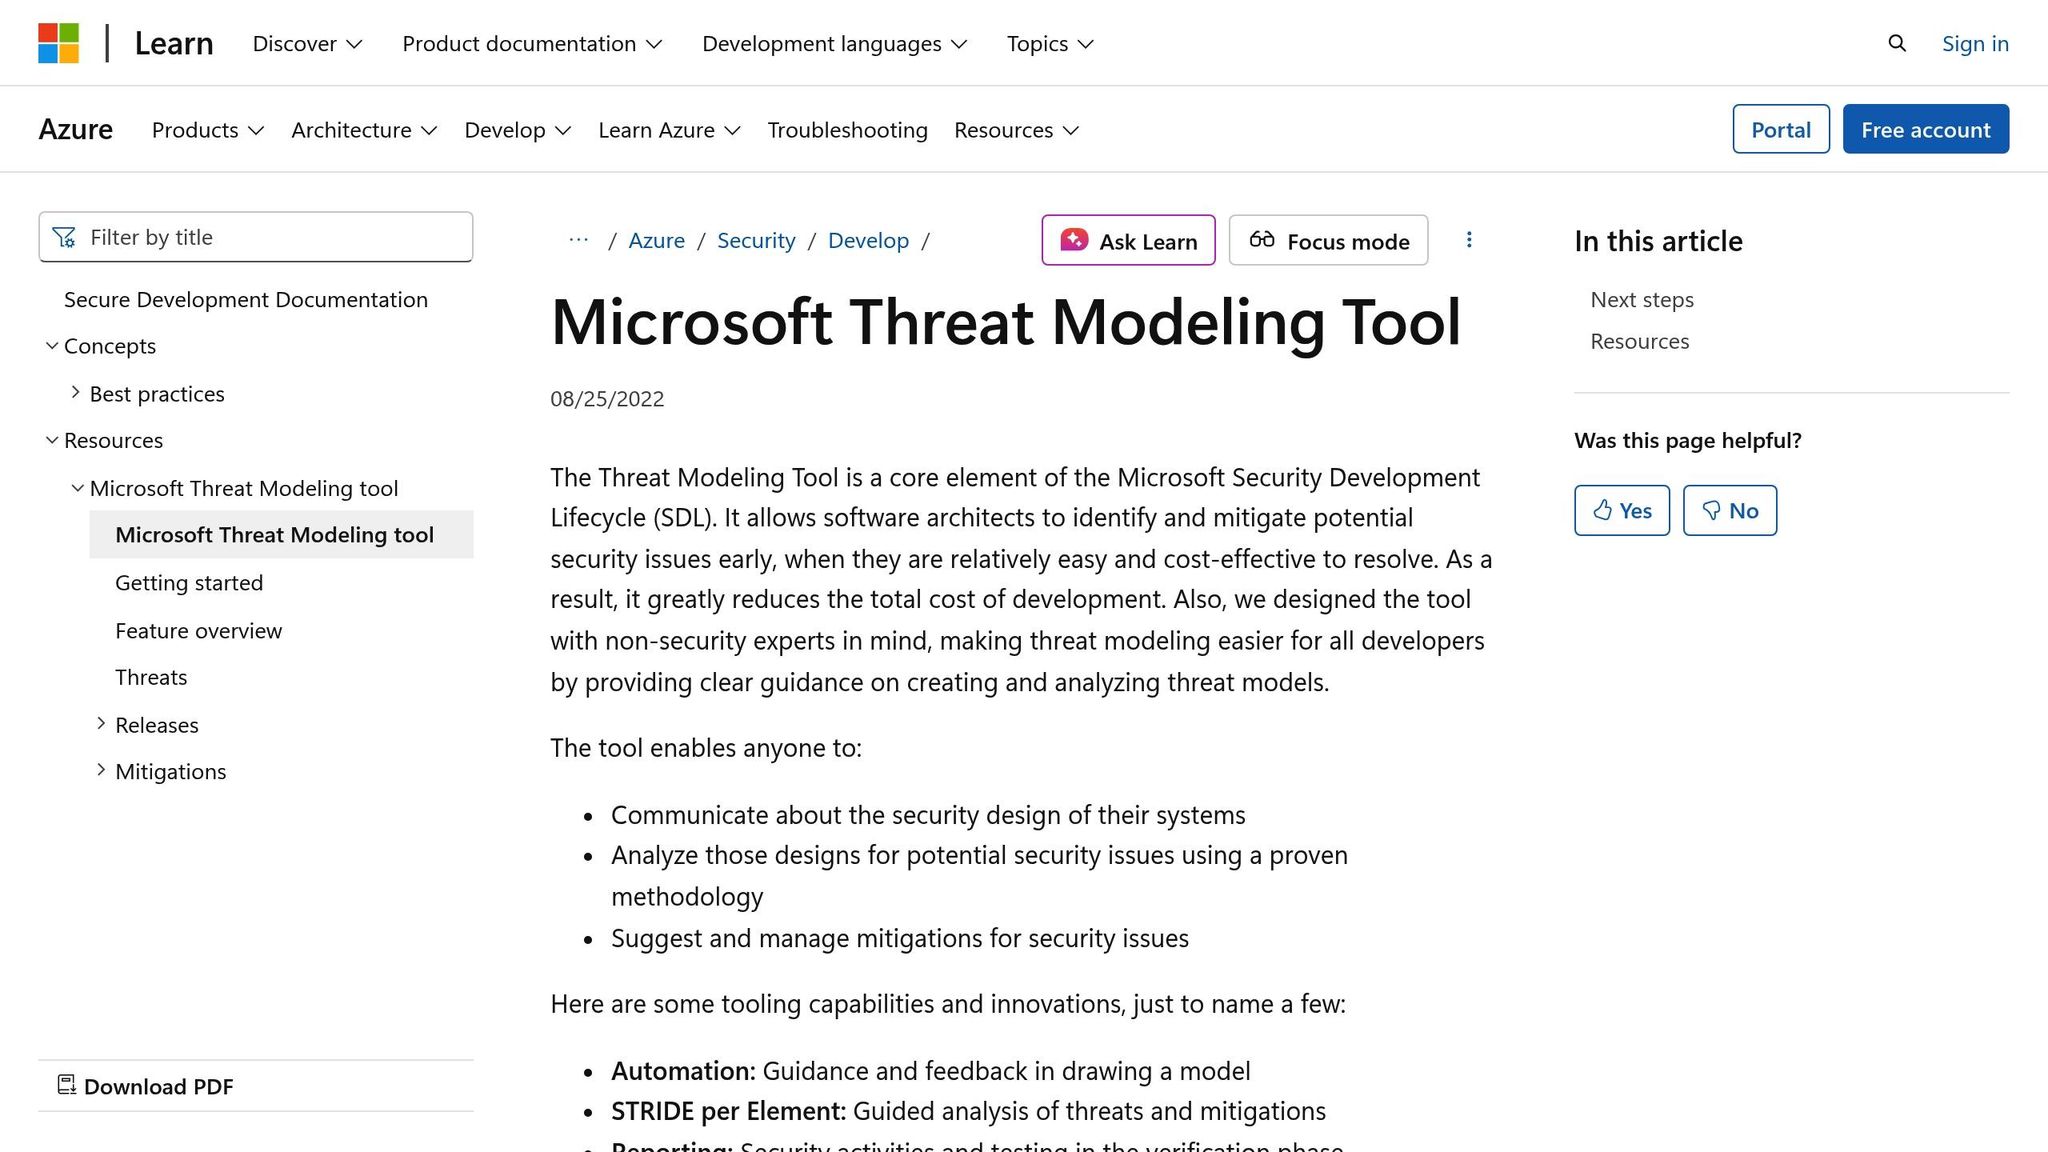Open the Architecture dropdown

pos(364,130)
